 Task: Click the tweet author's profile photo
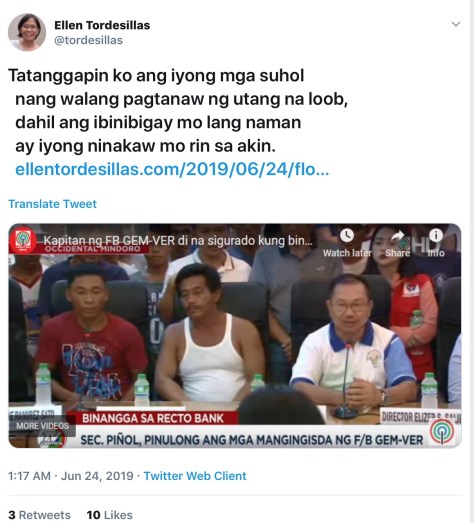[27, 32]
